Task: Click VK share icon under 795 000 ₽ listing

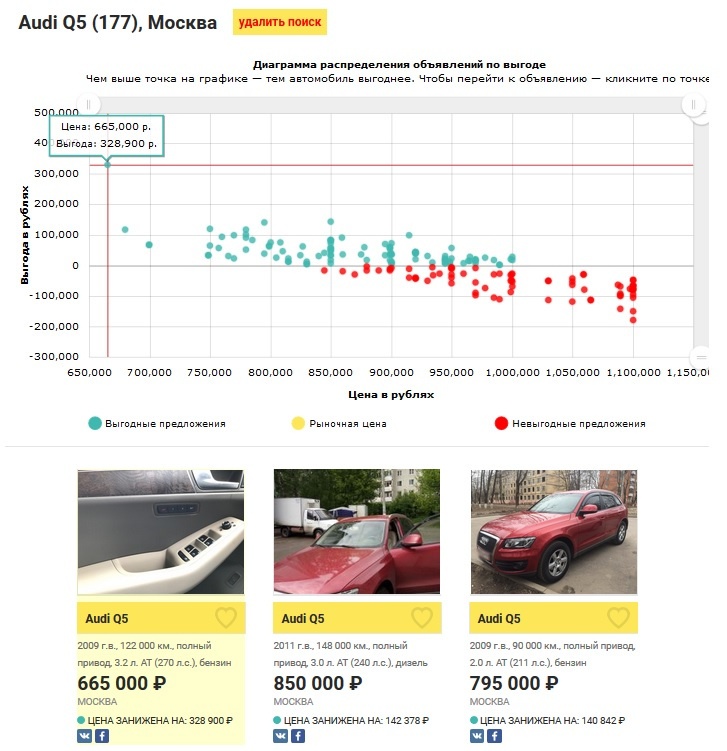Action: click(477, 736)
